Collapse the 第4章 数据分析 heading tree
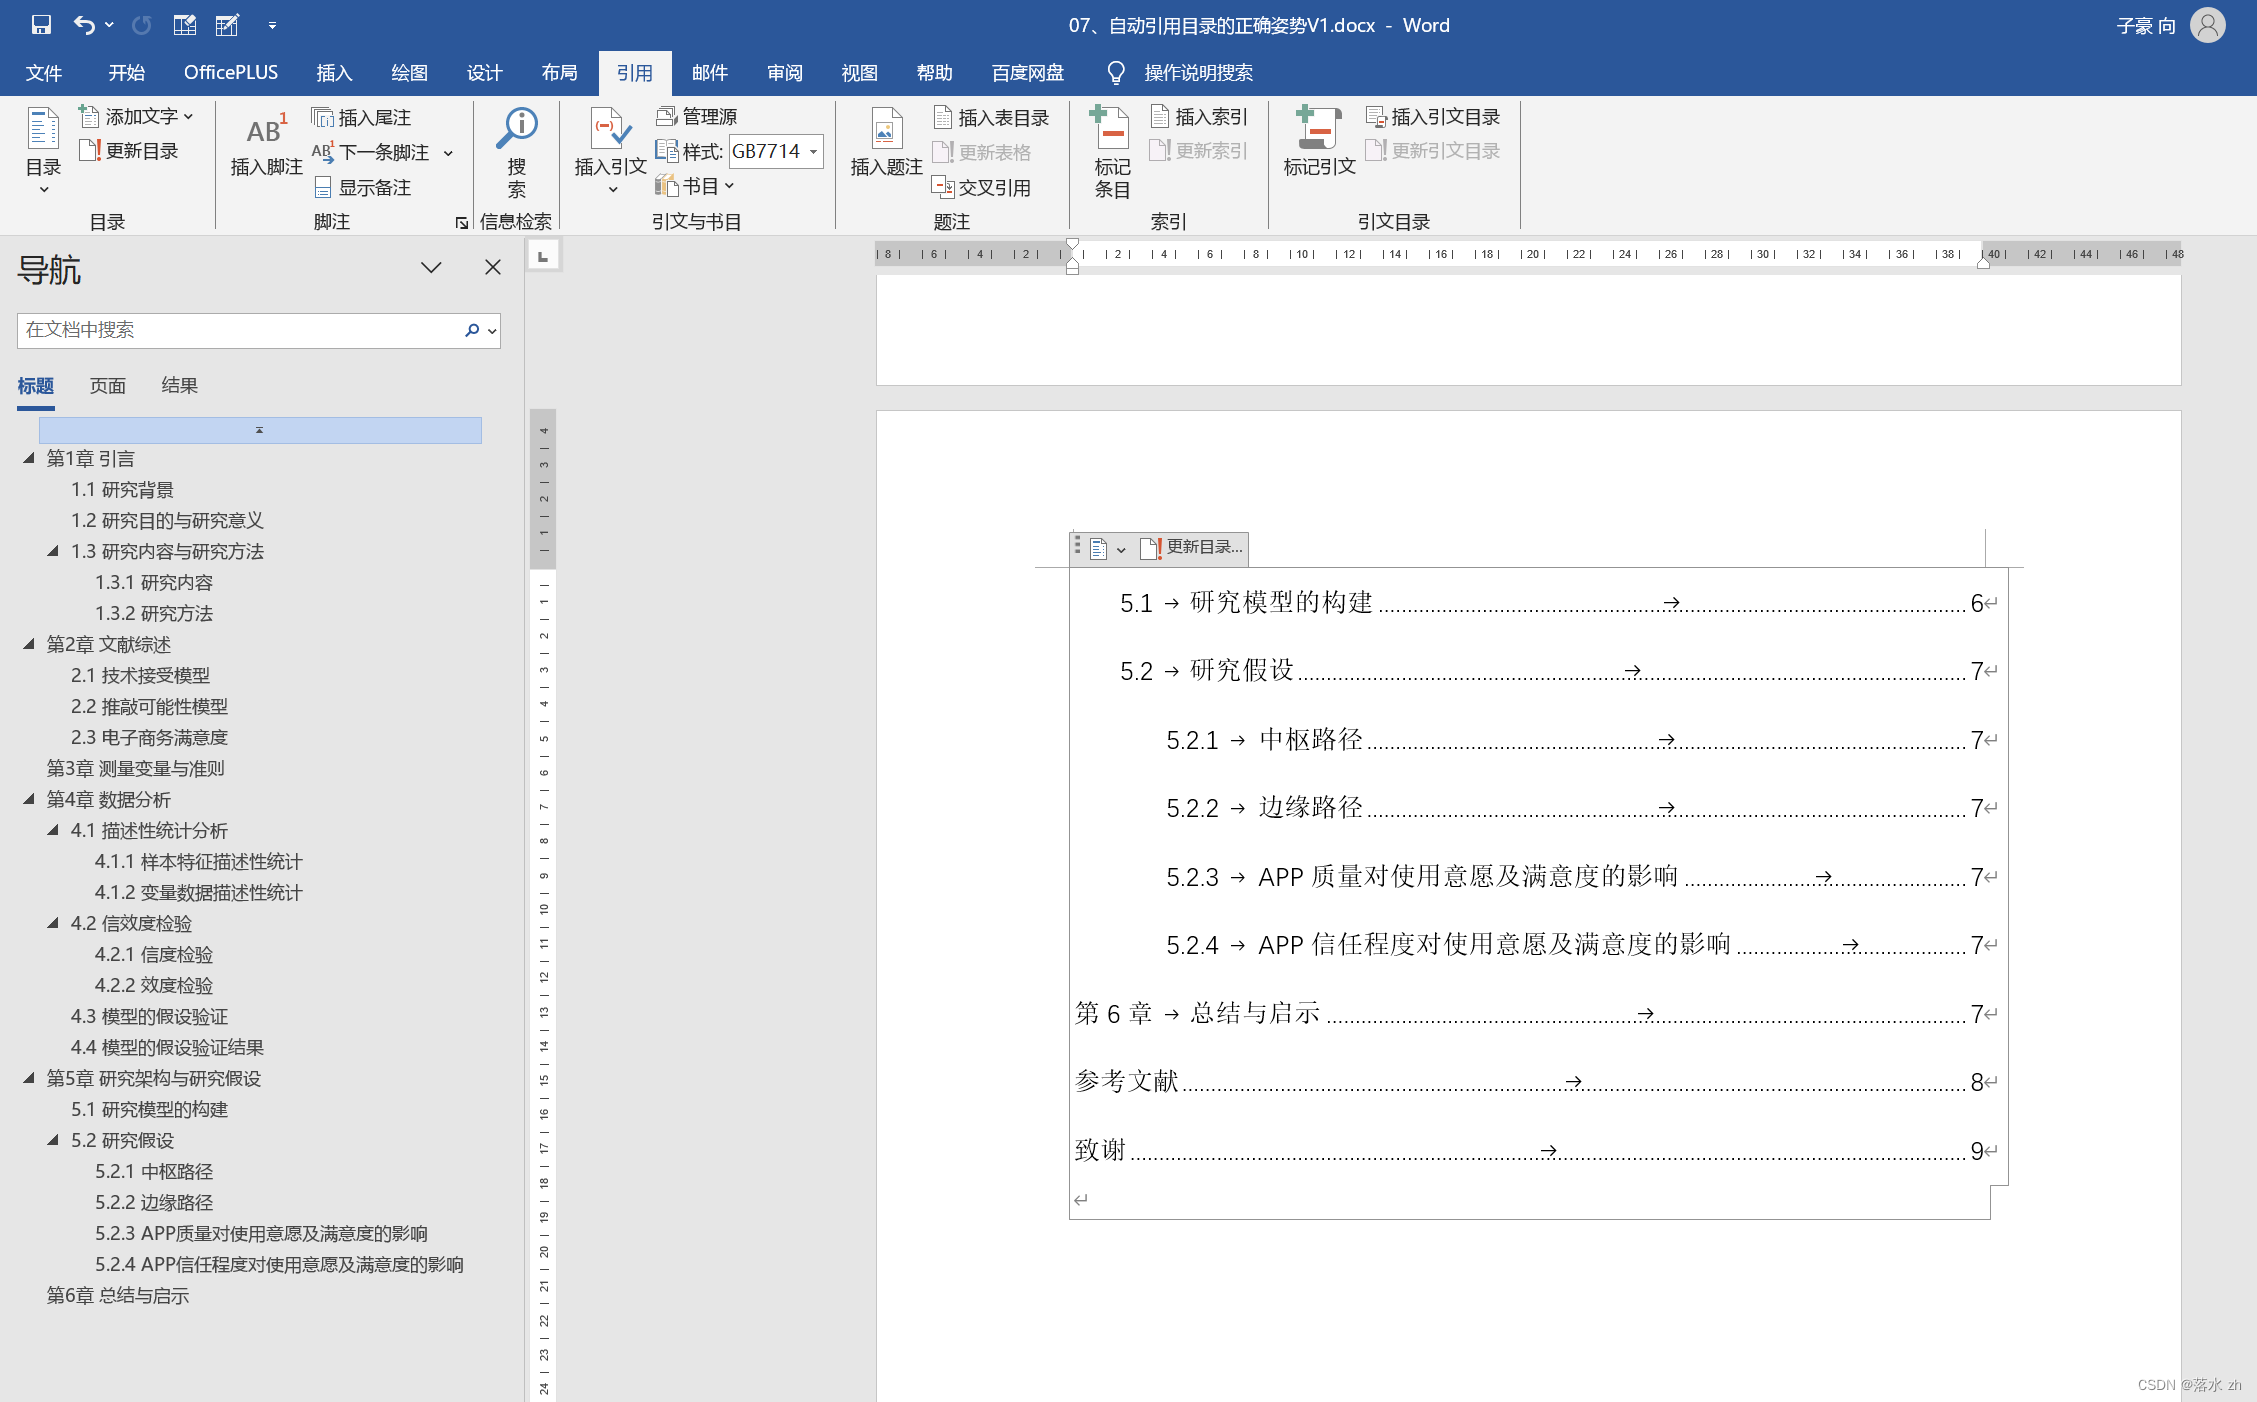This screenshot has width=2257, height=1402. pos(29,799)
